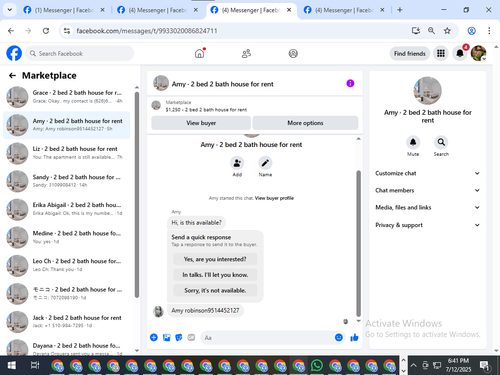Click More options button
This screenshot has height=375, width=500.
tap(305, 123)
